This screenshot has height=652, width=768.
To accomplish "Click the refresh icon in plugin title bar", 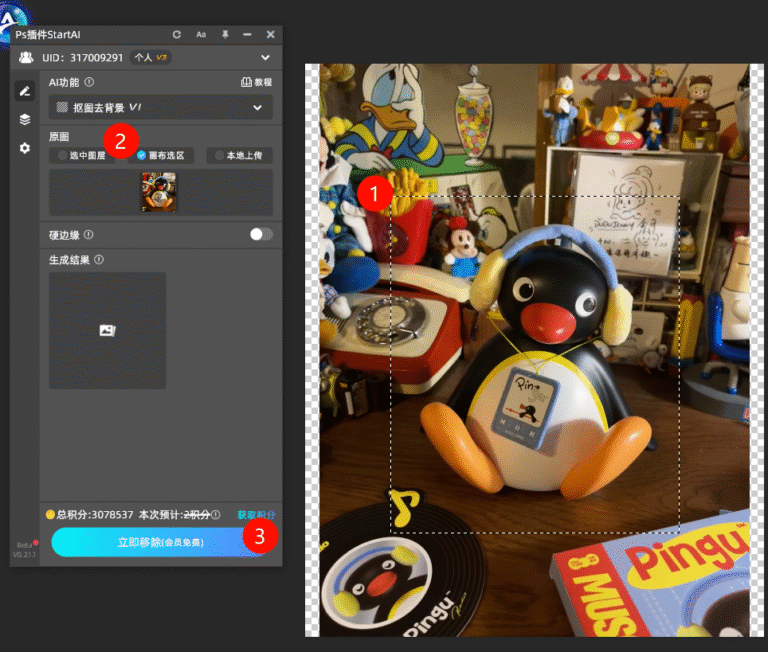I will [177, 35].
